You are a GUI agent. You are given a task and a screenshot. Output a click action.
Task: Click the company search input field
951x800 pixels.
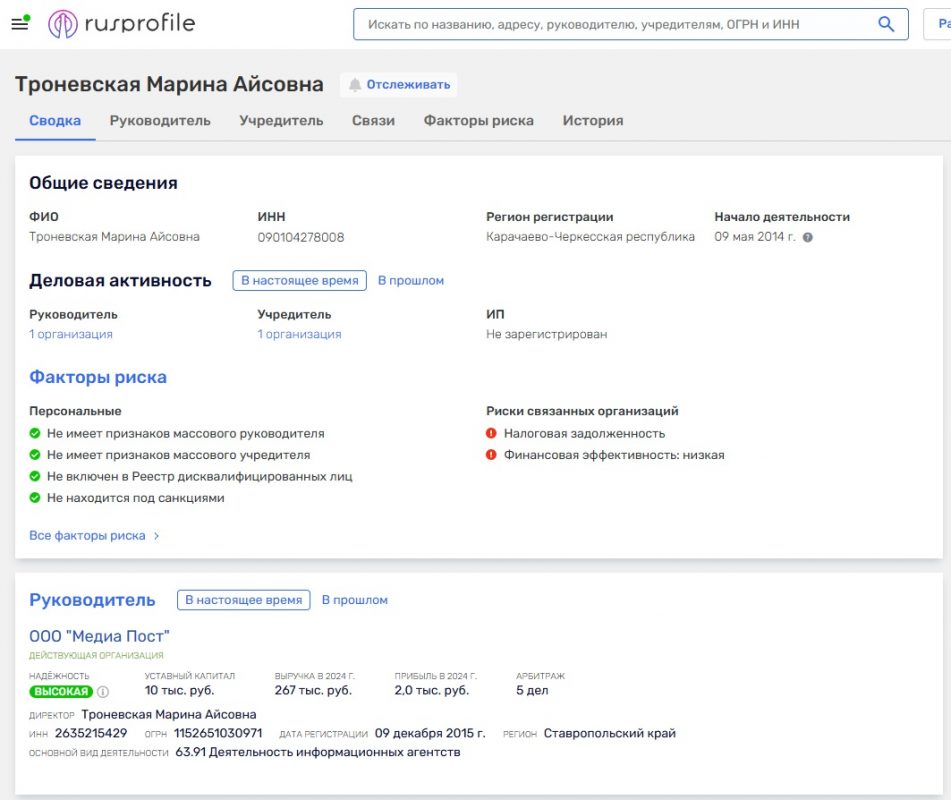coord(610,24)
